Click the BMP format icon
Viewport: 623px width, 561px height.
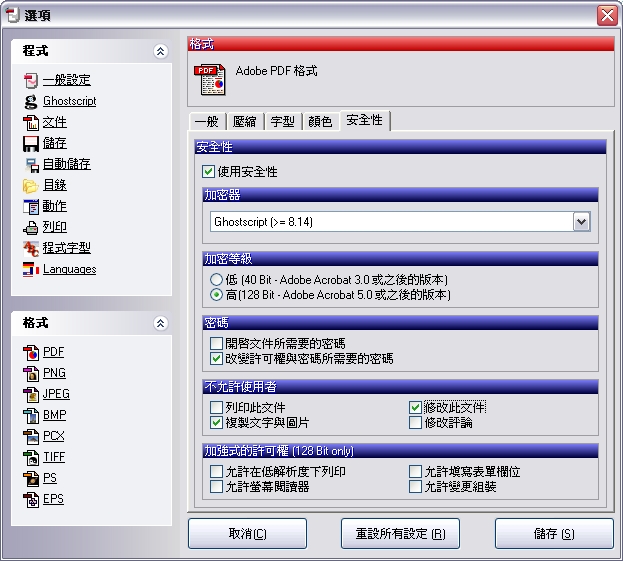click(31, 415)
